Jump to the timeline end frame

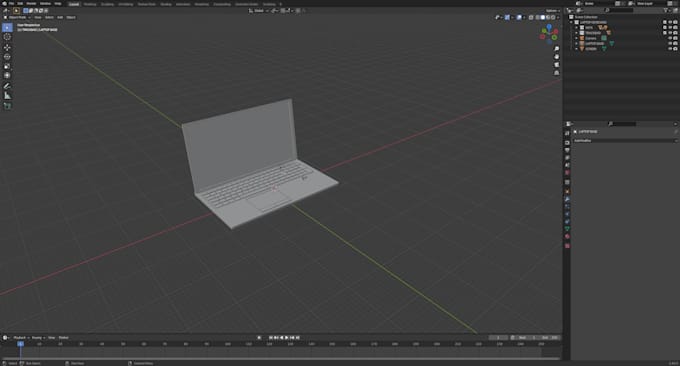pyautogui.click(x=298, y=337)
